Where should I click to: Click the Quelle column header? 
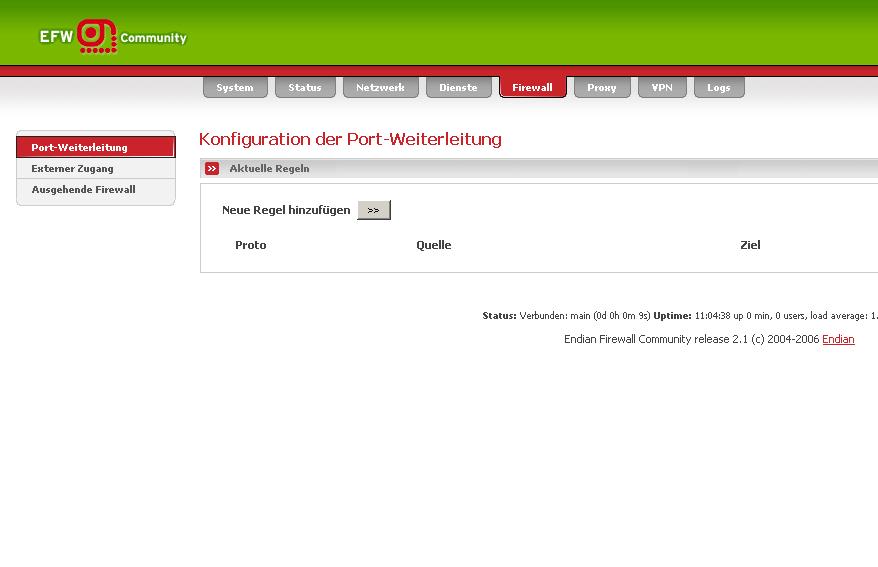[x=433, y=245]
